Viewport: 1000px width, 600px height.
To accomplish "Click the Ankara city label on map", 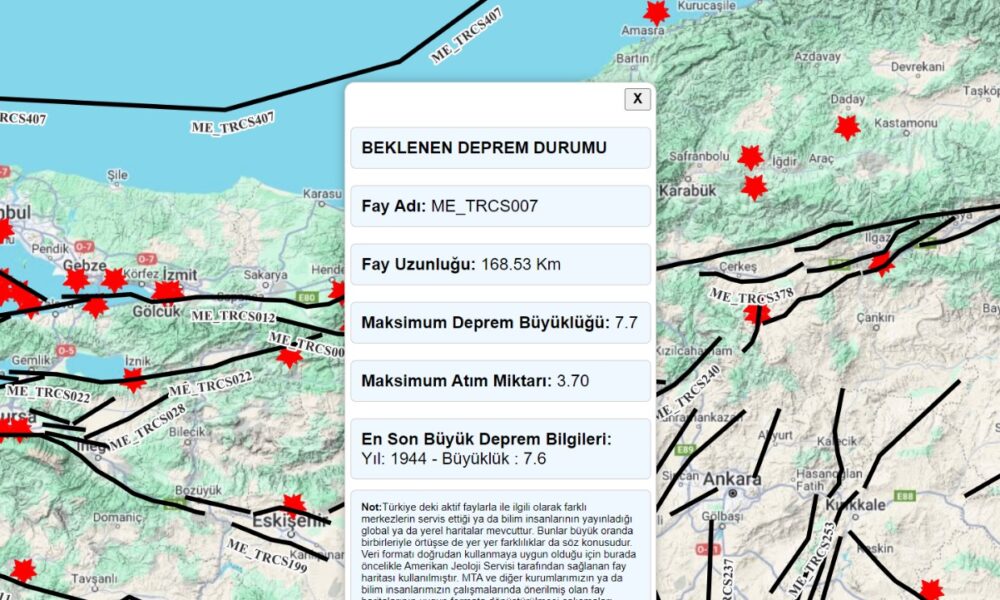I will click(732, 480).
